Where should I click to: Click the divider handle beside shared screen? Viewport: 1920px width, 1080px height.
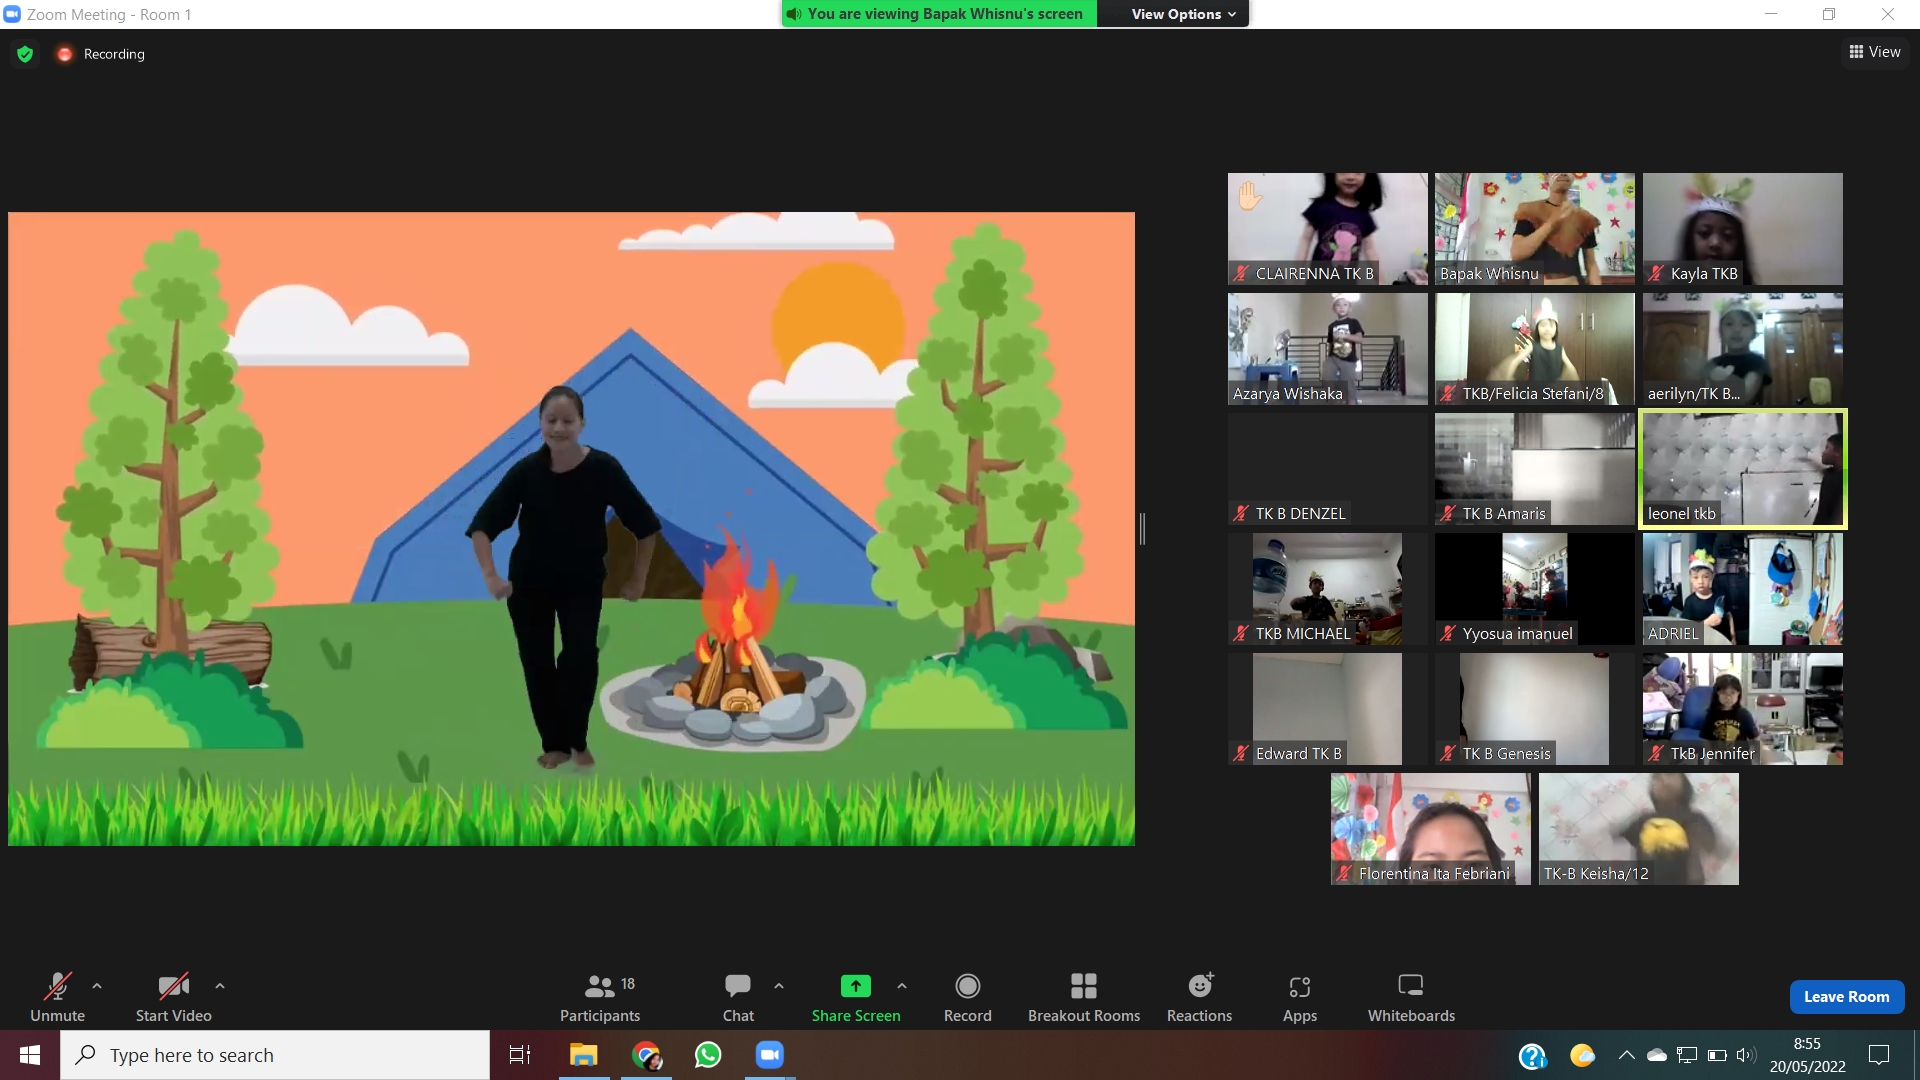pyautogui.click(x=1142, y=528)
